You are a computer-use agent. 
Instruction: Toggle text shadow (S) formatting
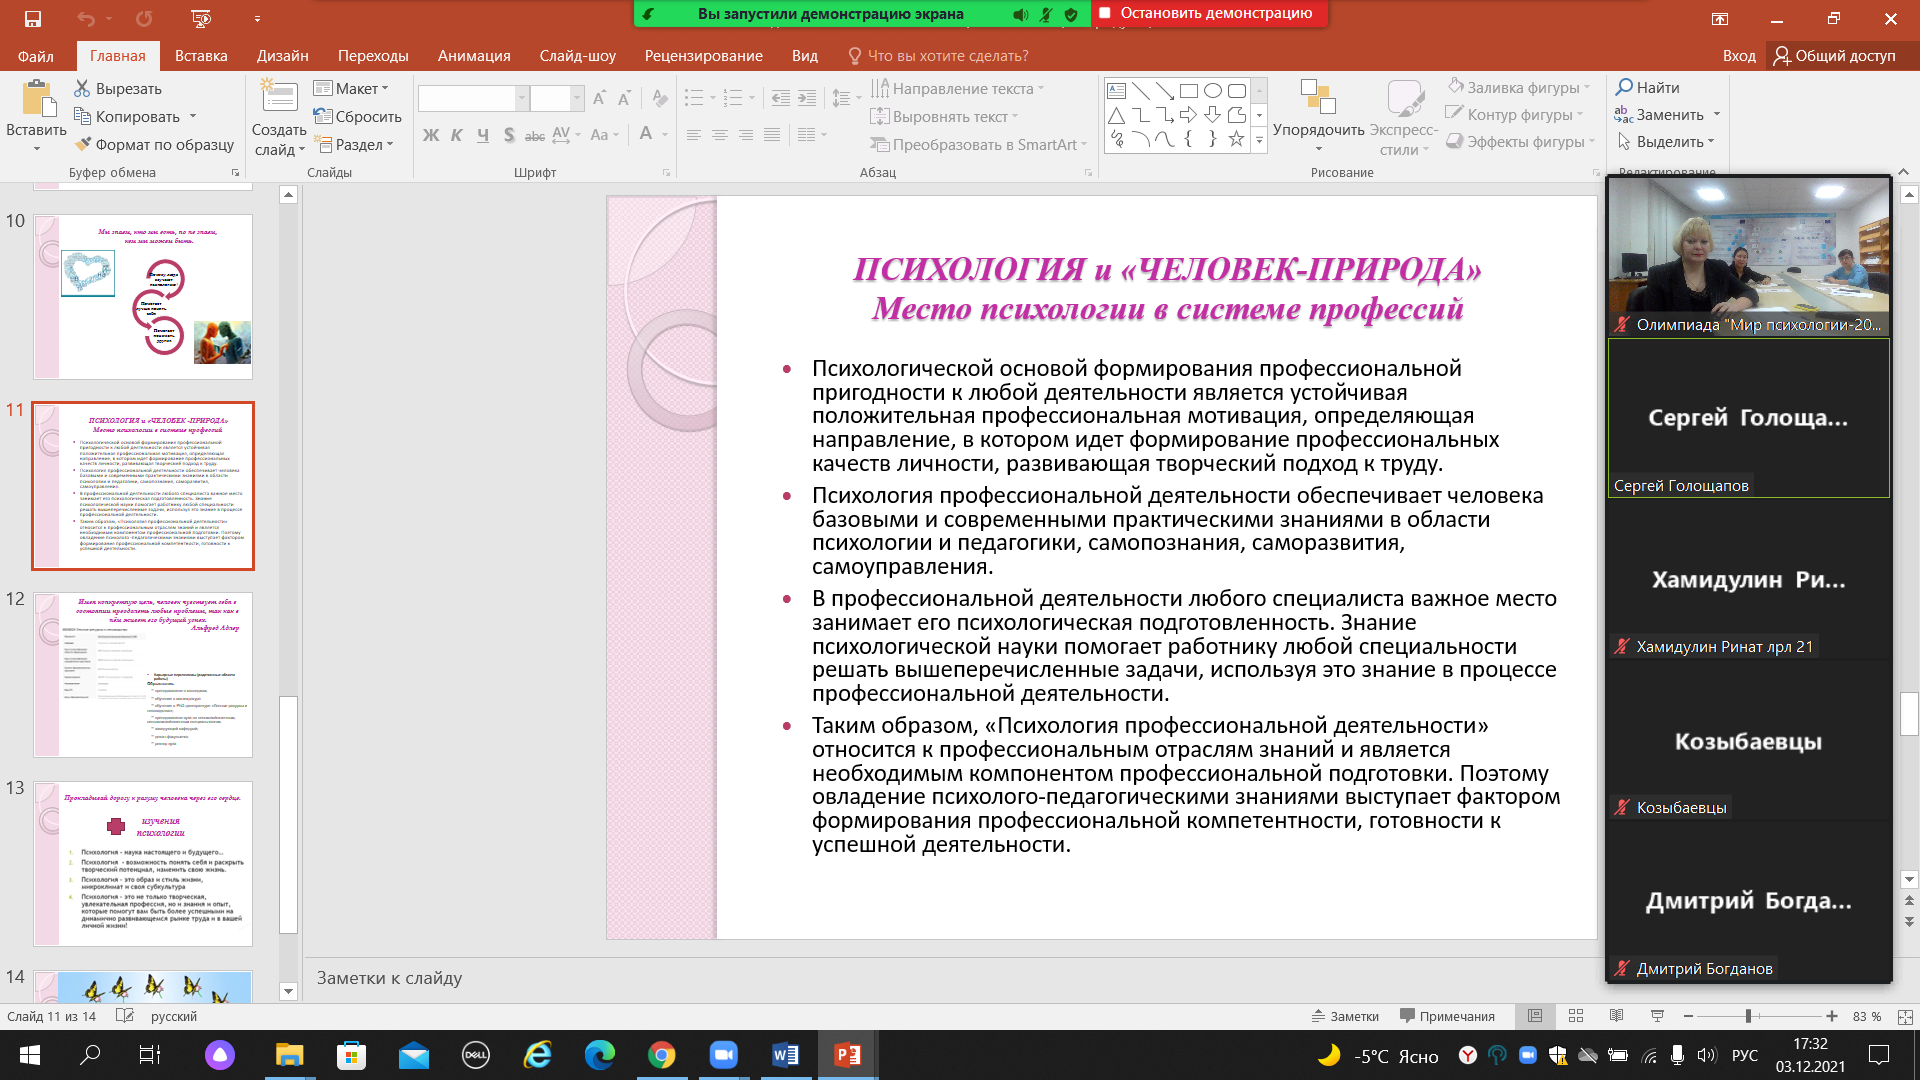(509, 135)
